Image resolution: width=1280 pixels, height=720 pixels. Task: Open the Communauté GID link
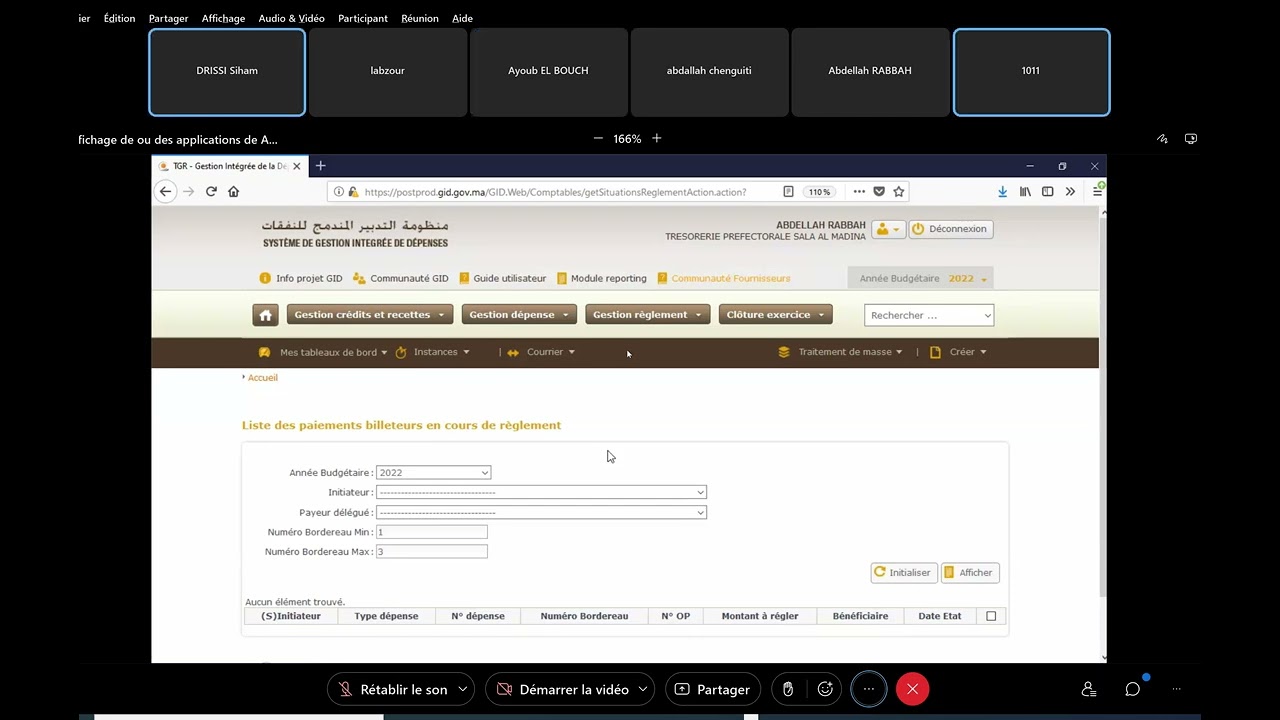[x=401, y=279]
